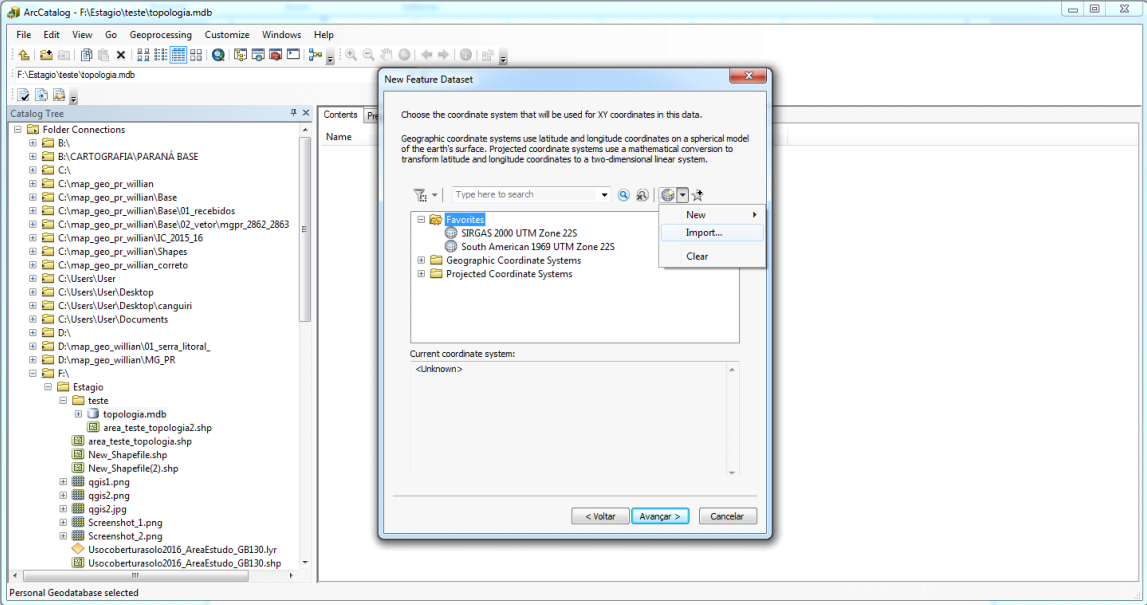The width and height of the screenshot is (1147, 605).
Task: Open the Customize menu
Action: 227,34
